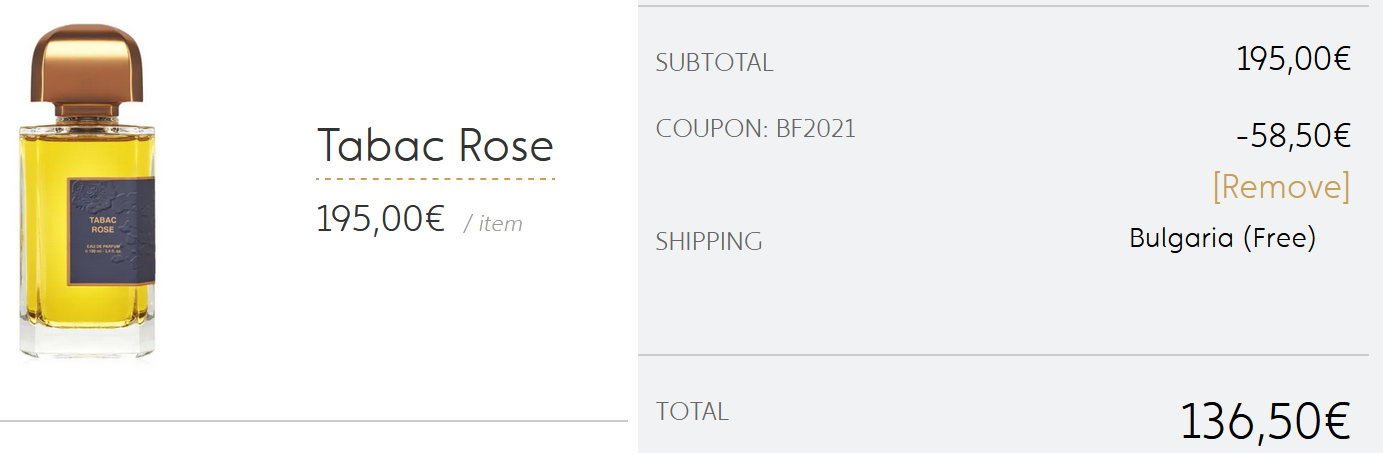1383x455 pixels.
Task: Open the Tabac Rose product title
Action: [x=435, y=146]
